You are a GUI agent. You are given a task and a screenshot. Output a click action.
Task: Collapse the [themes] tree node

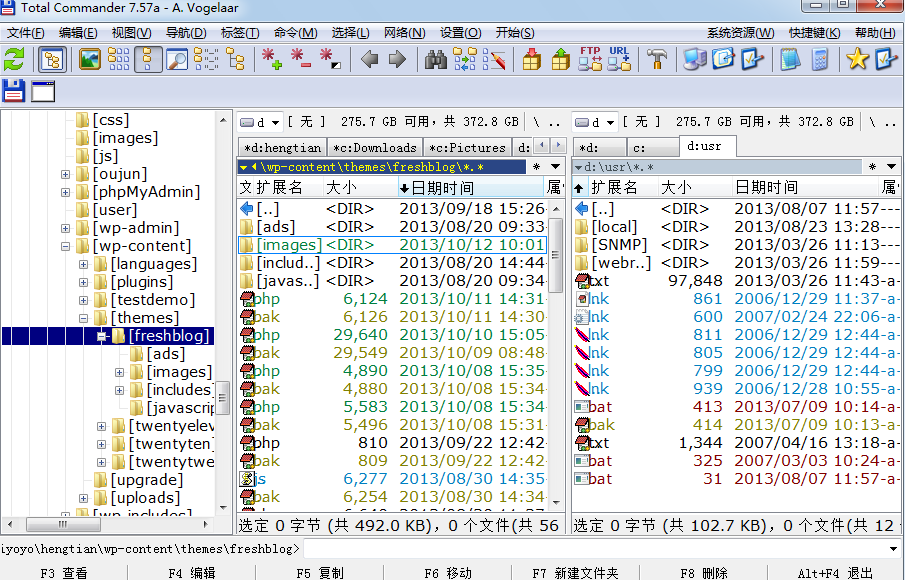tap(83, 319)
